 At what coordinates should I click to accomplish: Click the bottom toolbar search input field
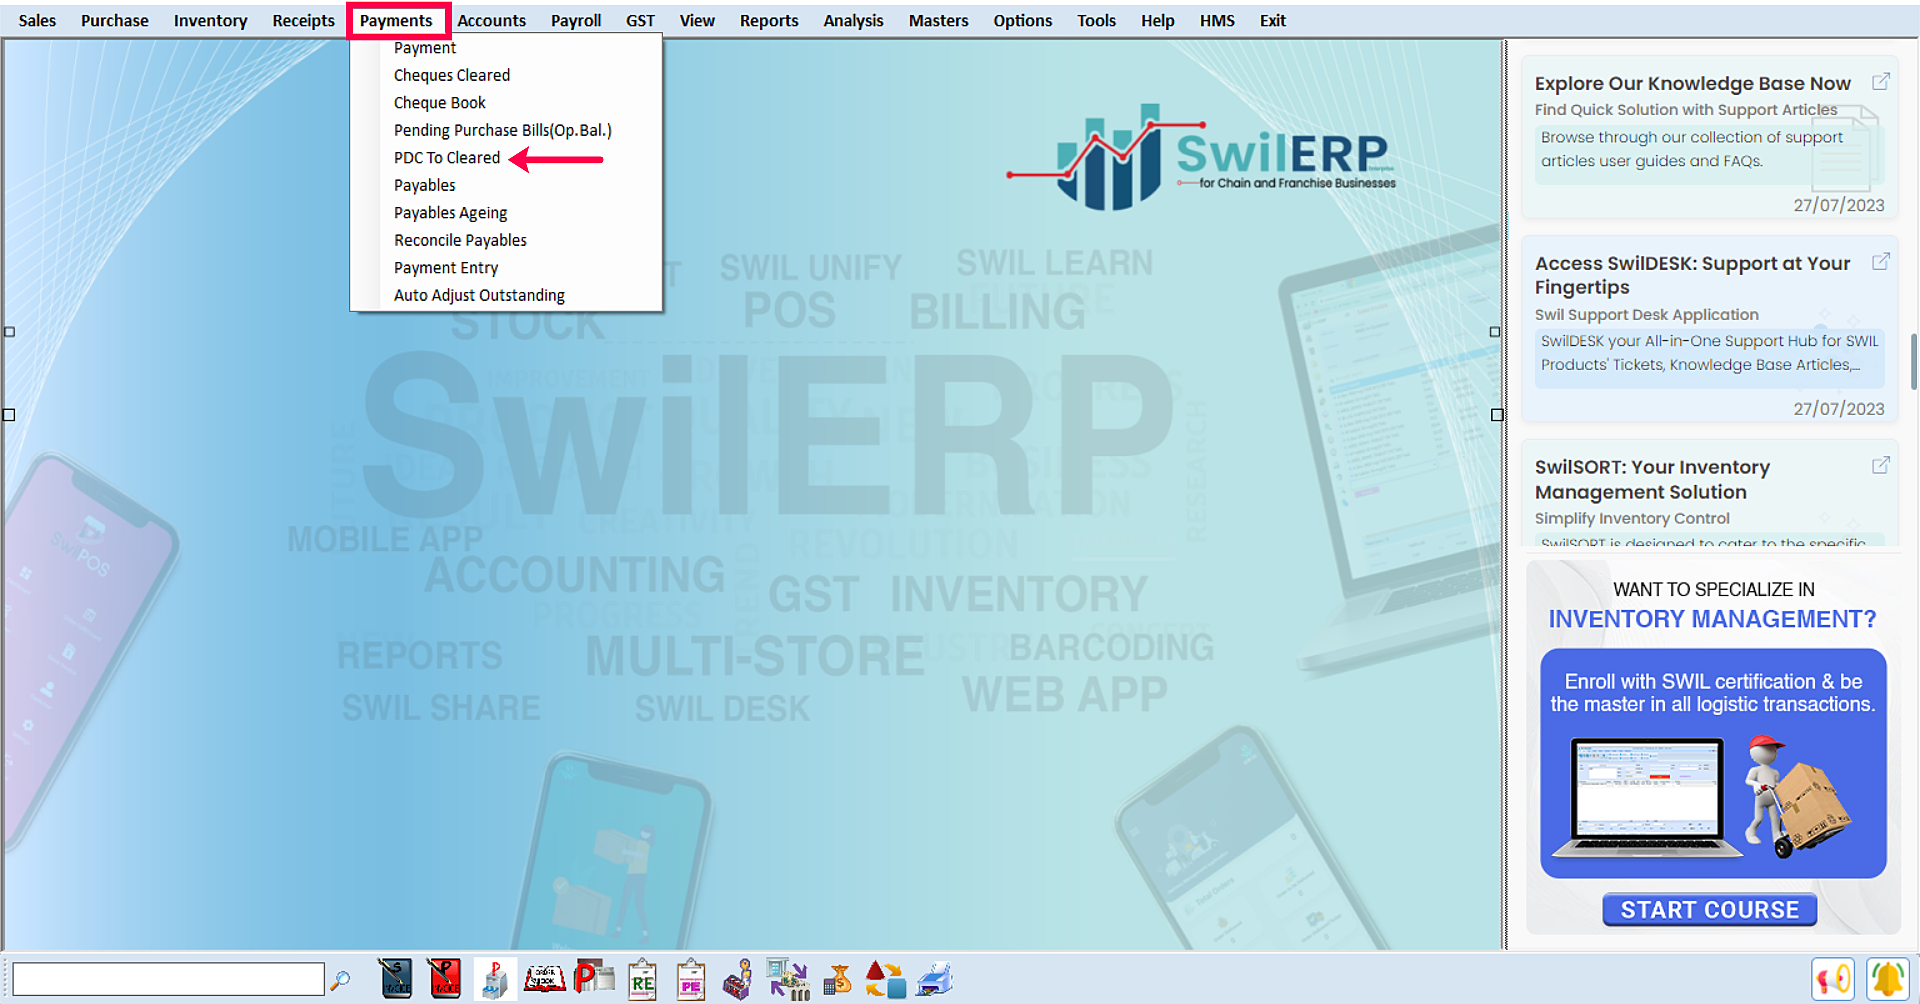click(x=168, y=979)
